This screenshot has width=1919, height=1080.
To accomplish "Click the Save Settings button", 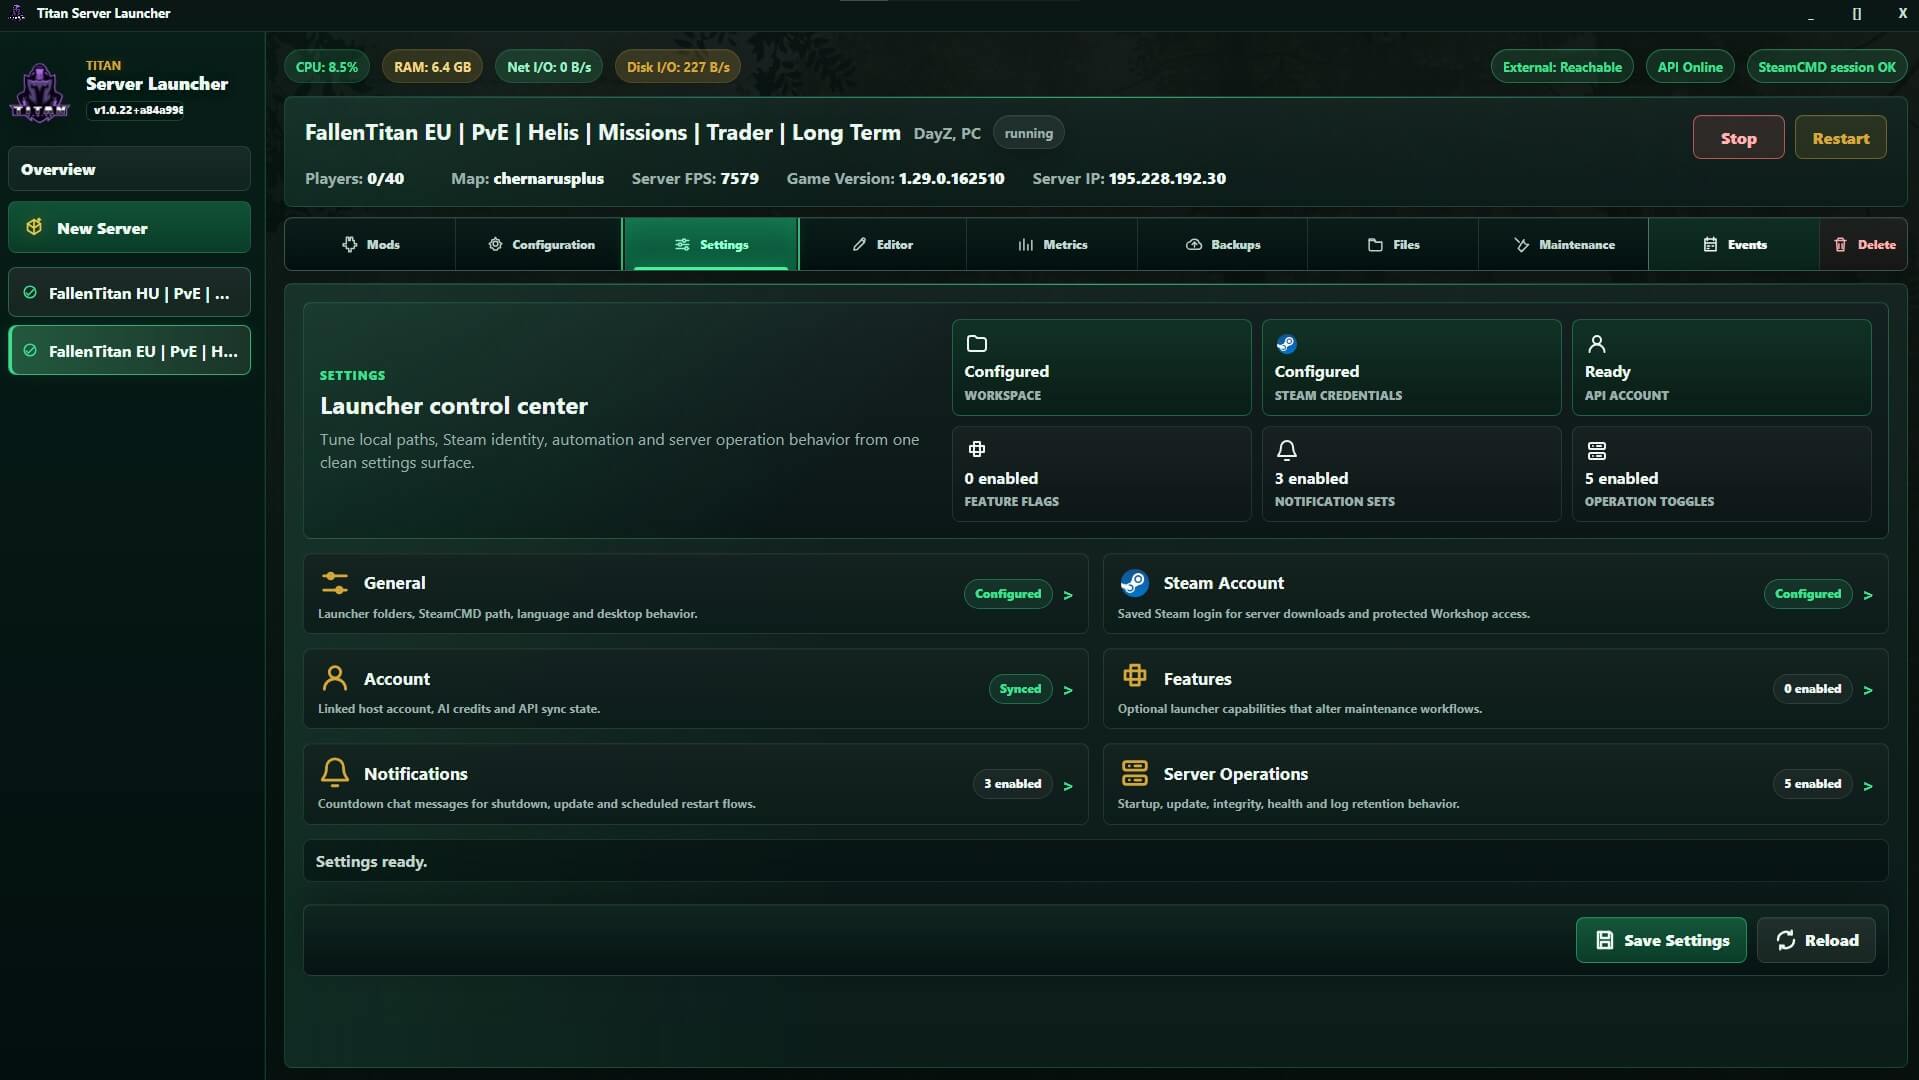I will click(x=1661, y=940).
